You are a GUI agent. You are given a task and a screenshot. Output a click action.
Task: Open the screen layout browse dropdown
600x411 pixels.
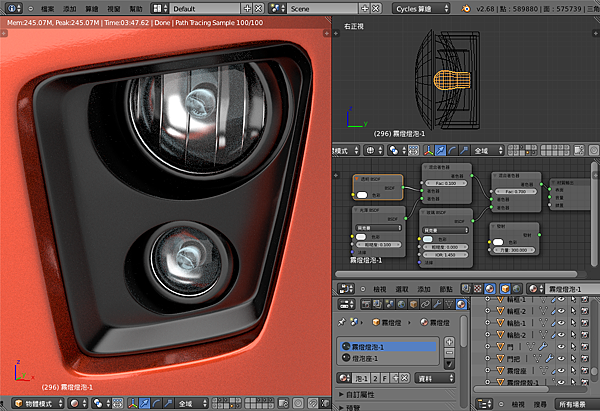(x=159, y=8)
